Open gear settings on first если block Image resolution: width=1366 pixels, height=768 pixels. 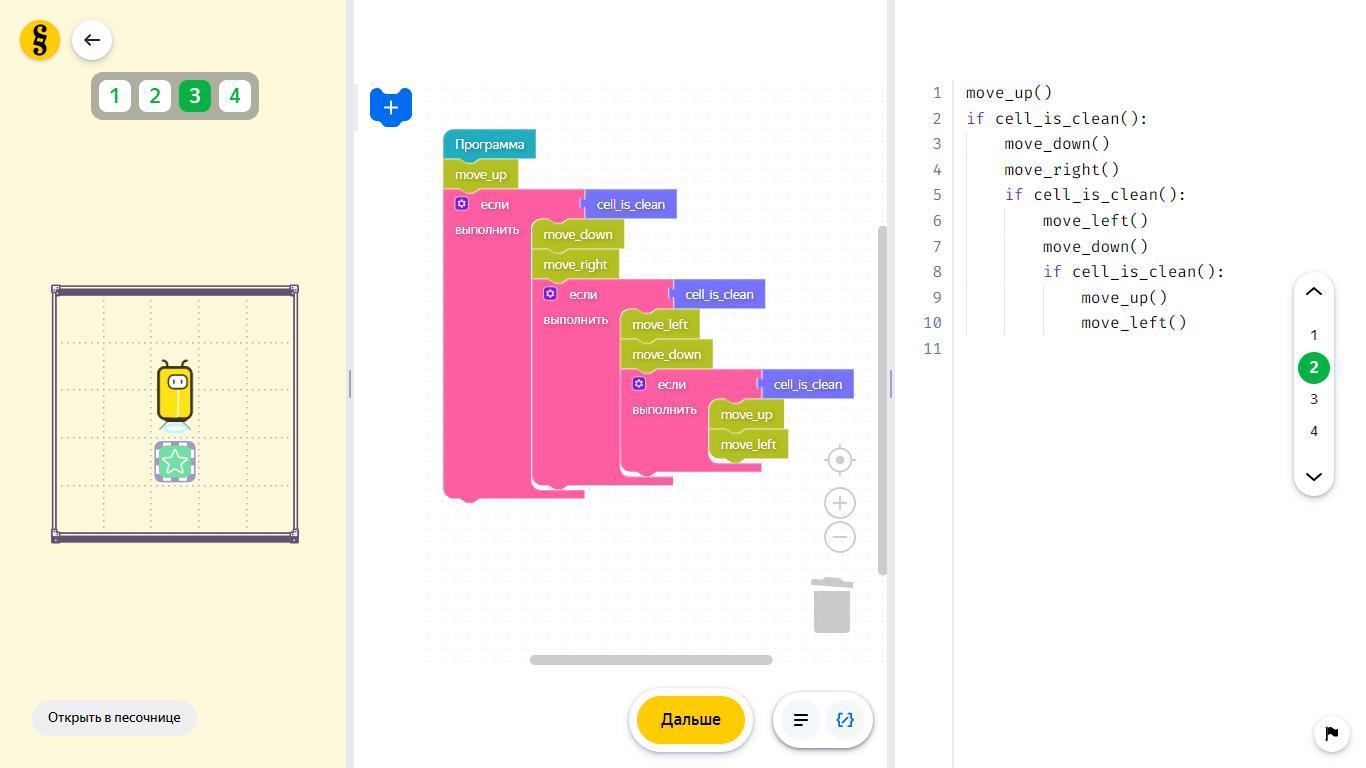(462, 204)
